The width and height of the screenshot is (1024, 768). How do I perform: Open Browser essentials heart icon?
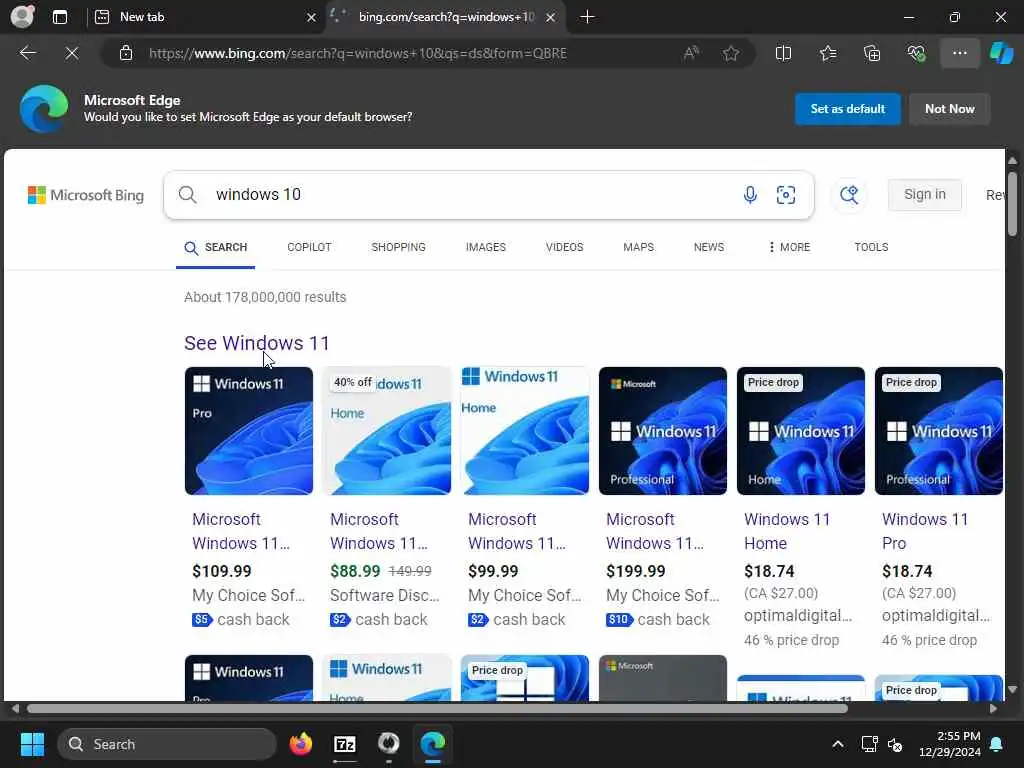click(x=916, y=53)
